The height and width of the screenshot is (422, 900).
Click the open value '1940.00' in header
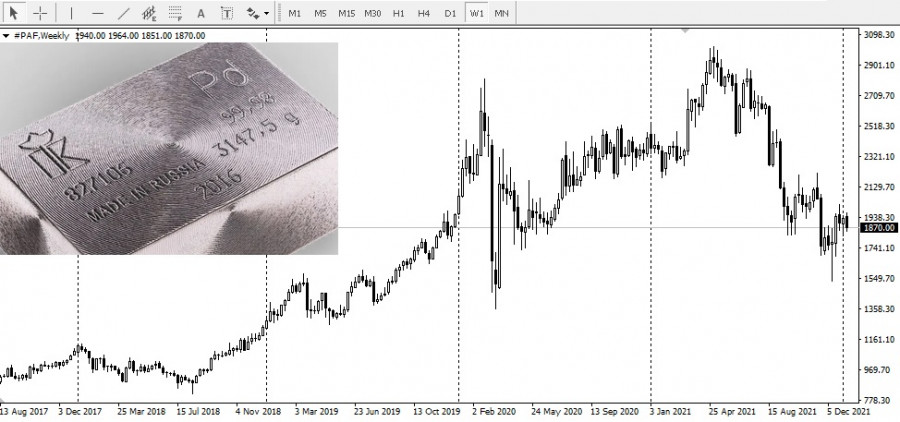point(92,36)
